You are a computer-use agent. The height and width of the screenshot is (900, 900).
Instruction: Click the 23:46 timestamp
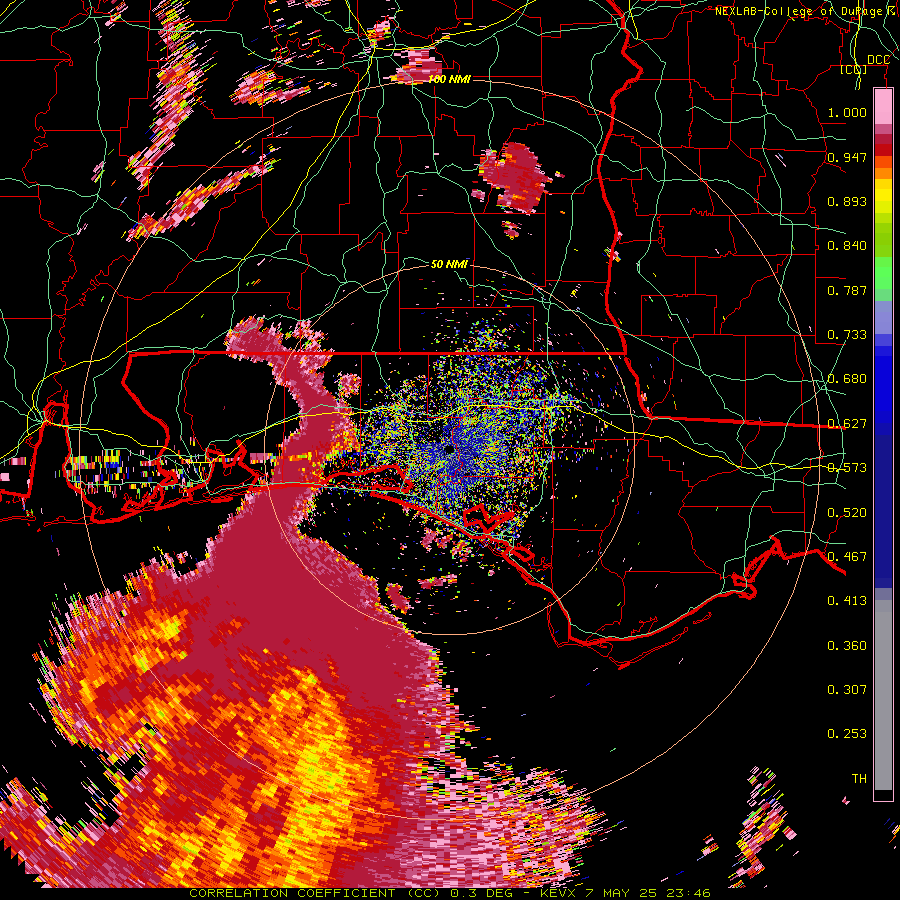click(x=689, y=893)
